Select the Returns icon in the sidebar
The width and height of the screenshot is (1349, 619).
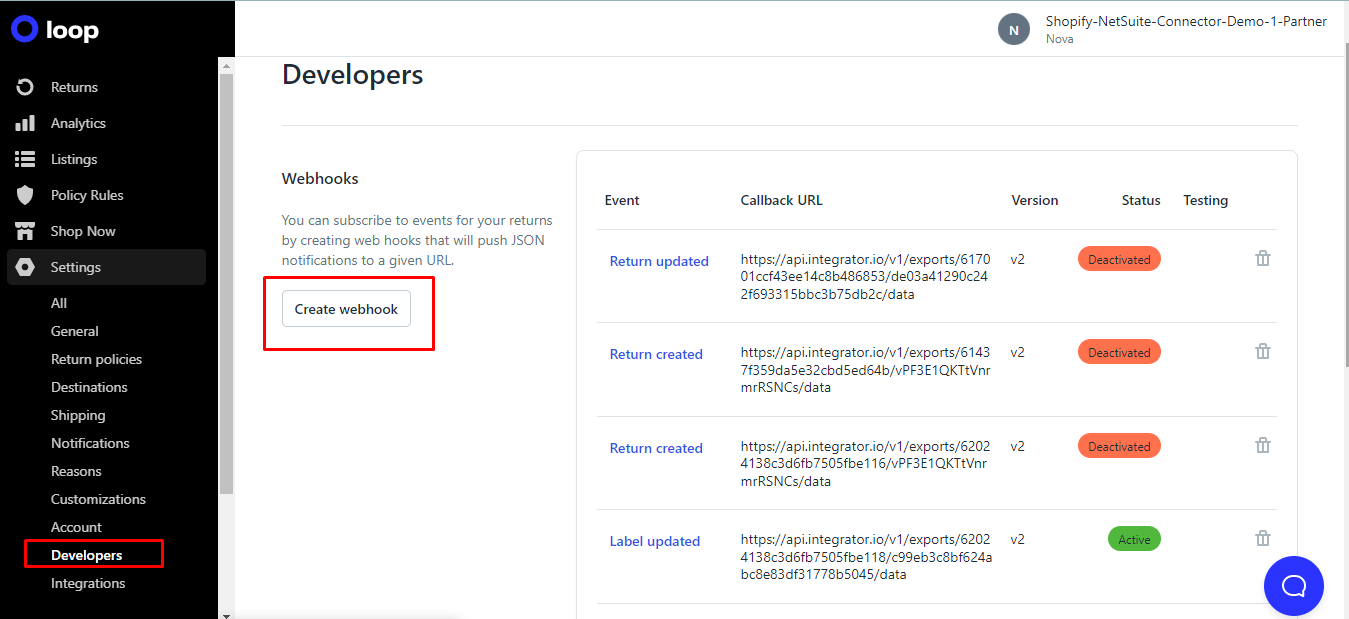click(x=24, y=87)
